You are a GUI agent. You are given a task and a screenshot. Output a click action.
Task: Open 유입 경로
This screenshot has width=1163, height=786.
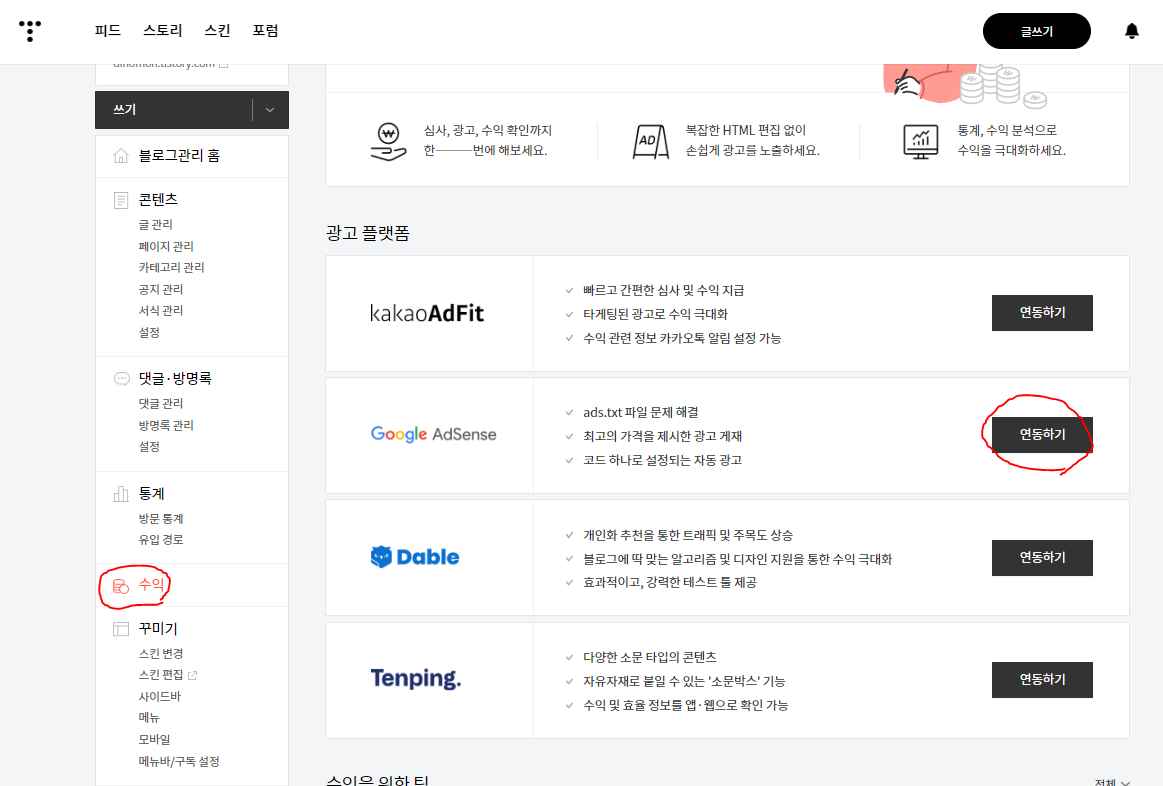click(x=160, y=540)
